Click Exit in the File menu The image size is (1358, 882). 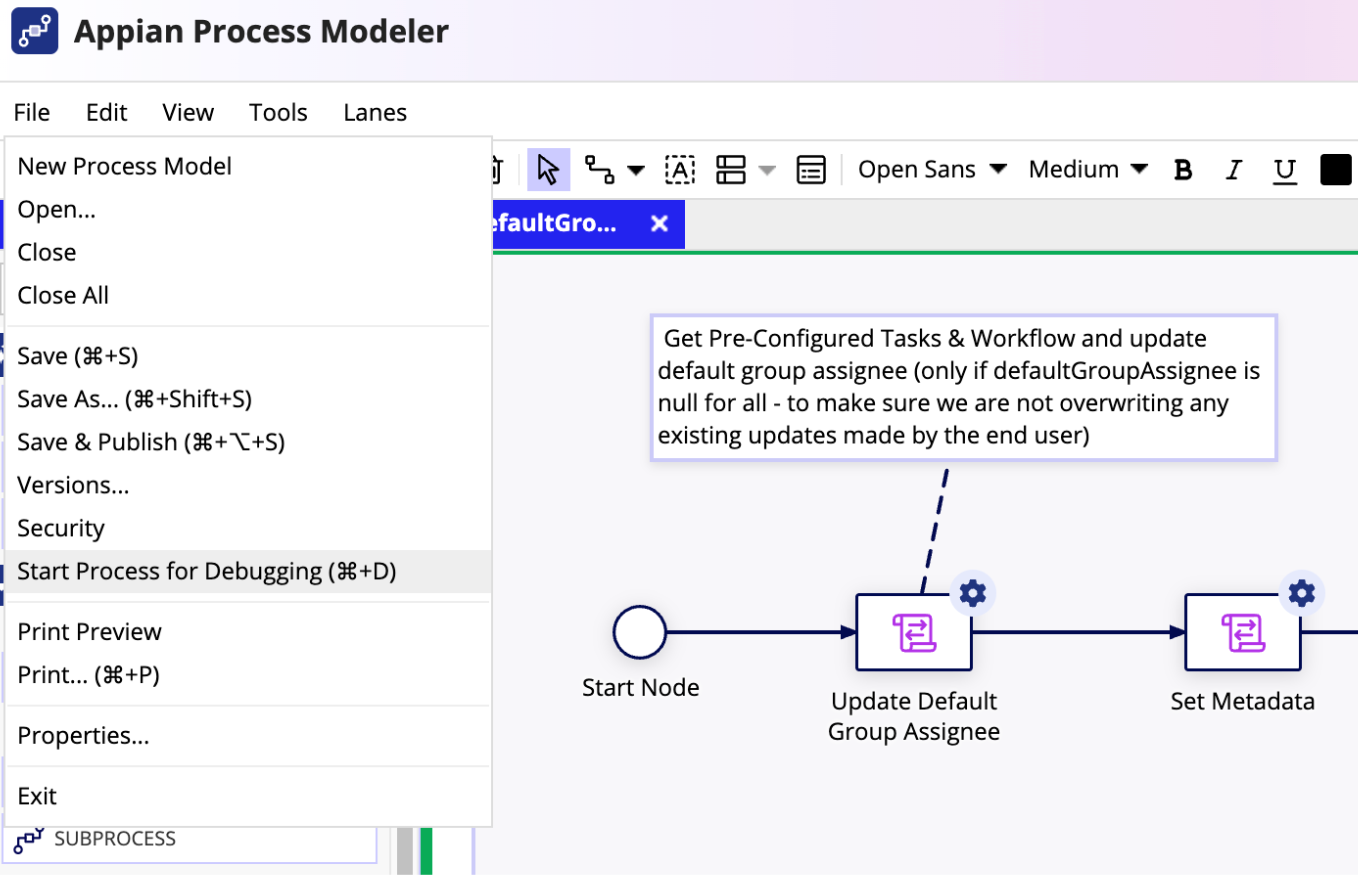pyautogui.click(x=248, y=796)
